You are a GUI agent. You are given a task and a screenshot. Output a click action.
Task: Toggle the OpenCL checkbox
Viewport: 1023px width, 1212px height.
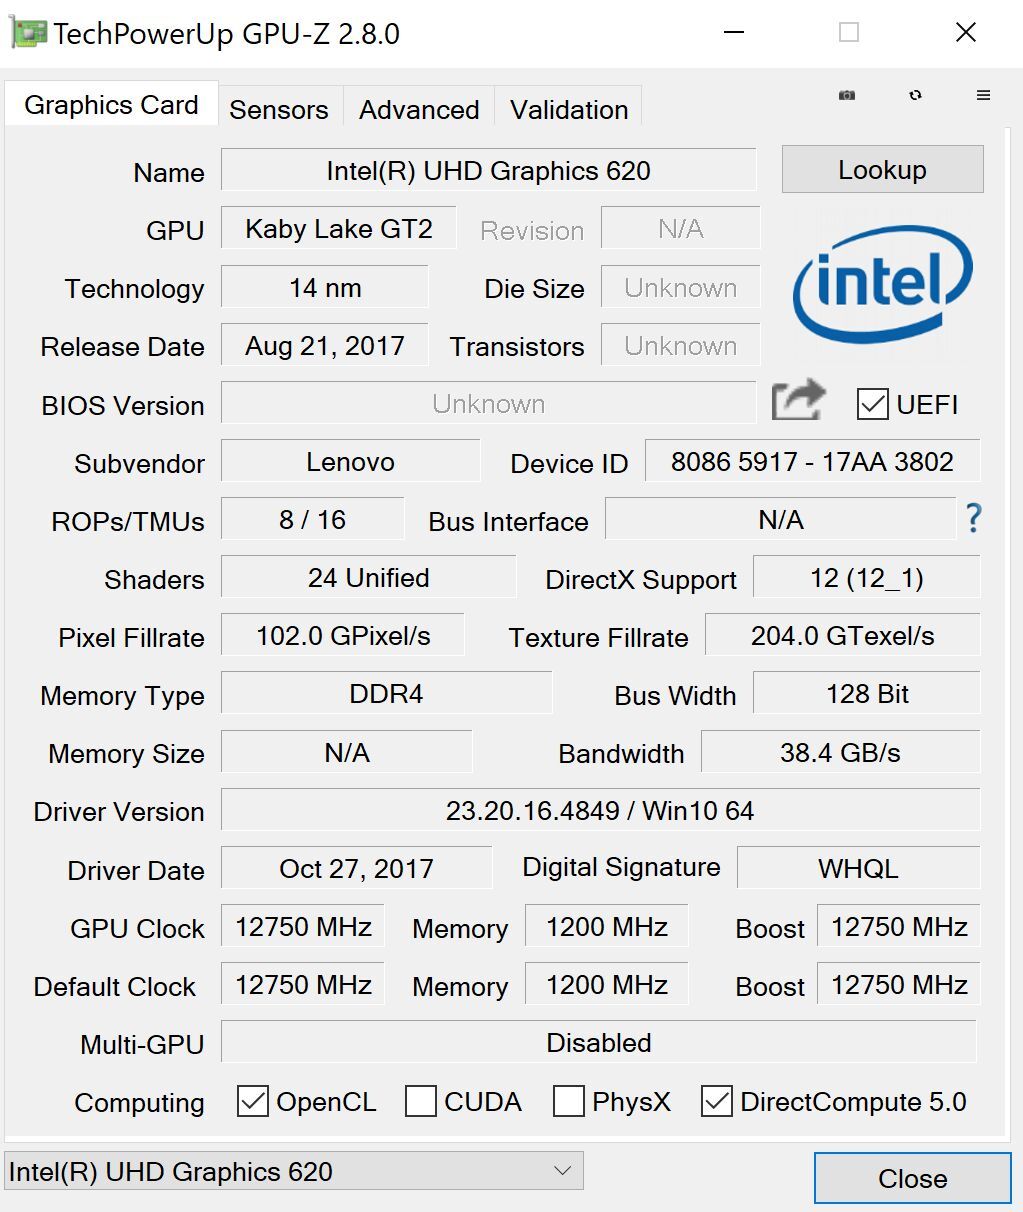[x=253, y=1101]
